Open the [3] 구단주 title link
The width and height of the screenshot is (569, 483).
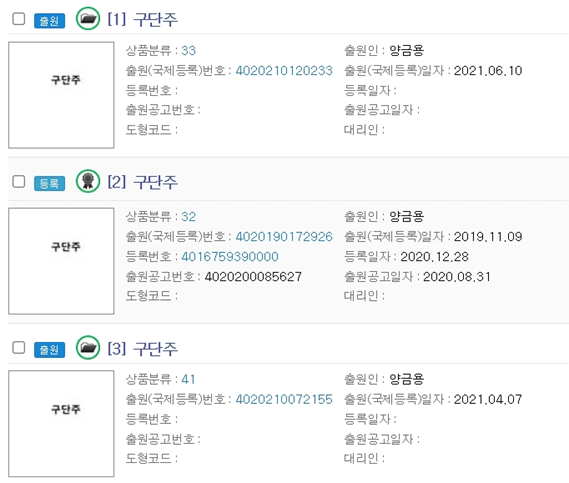(x=143, y=348)
